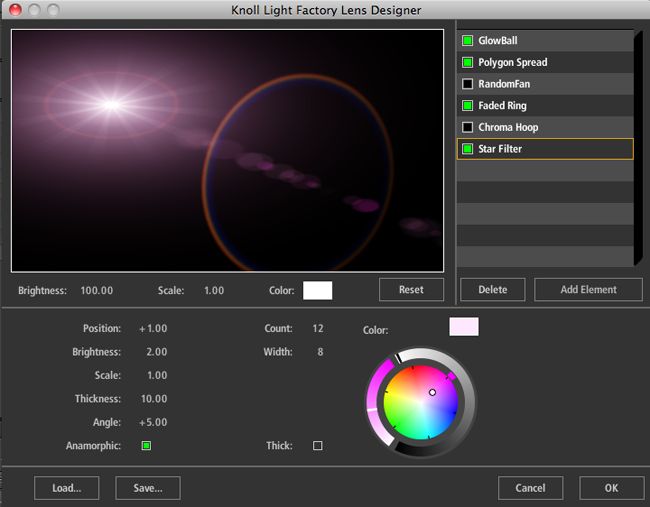The width and height of the screenshot is (650, 507).
Task: Select the RandomFan element row
Action: pyautogui.click(x=545, y=84)
